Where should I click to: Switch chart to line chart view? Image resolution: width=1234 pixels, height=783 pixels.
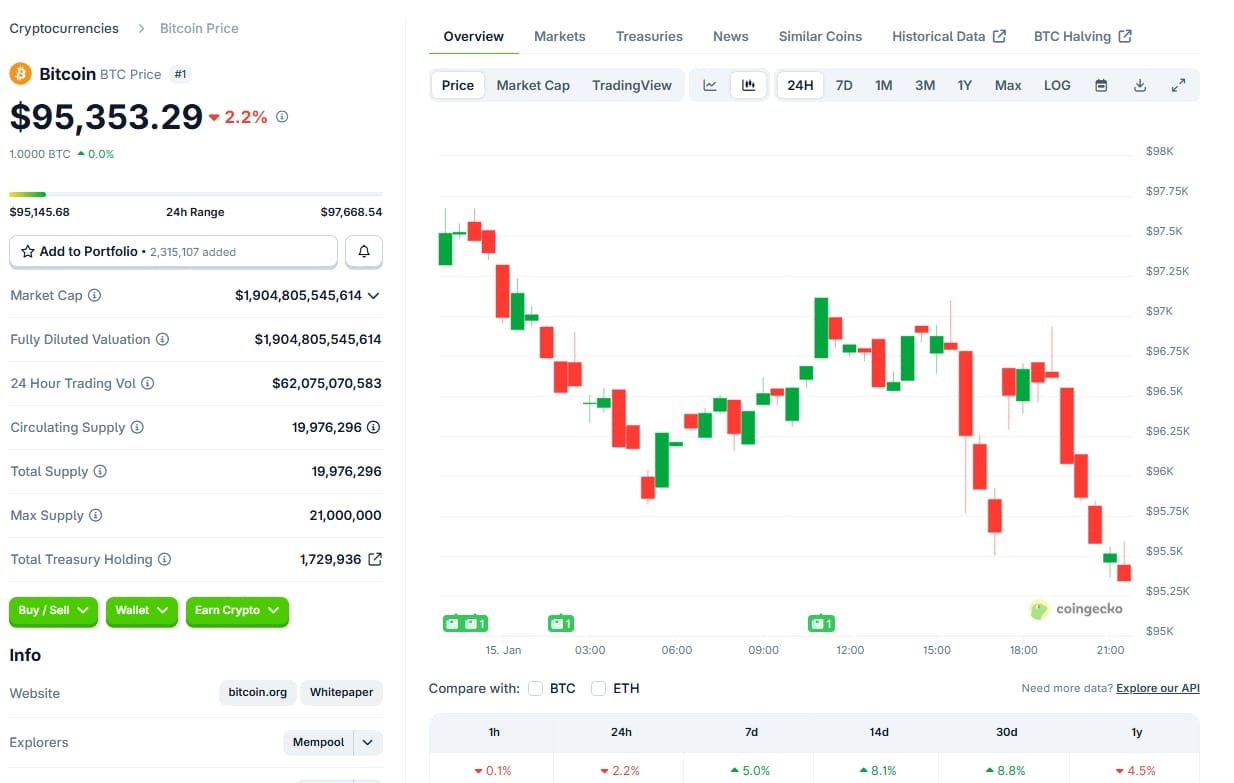tap(710, 85)
